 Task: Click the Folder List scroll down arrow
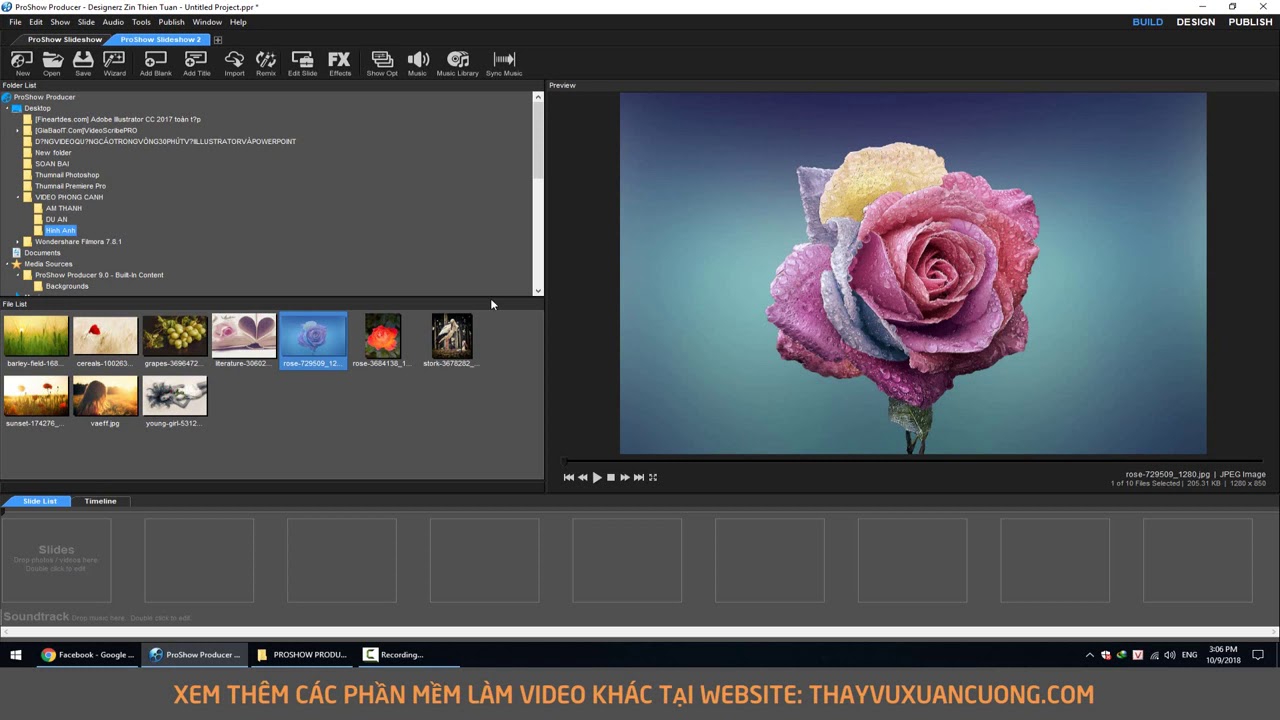(x=538, y=291)
